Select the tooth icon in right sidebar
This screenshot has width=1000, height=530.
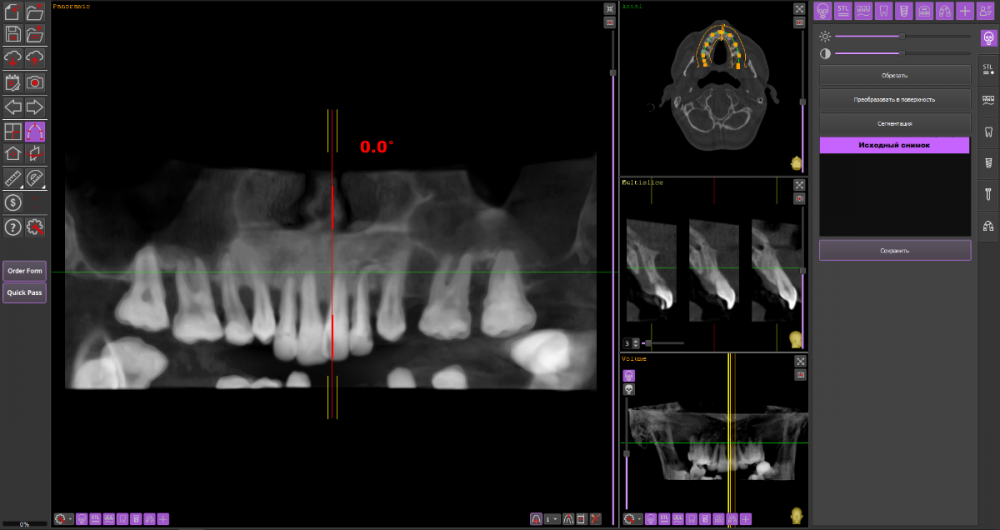point(988,131)
